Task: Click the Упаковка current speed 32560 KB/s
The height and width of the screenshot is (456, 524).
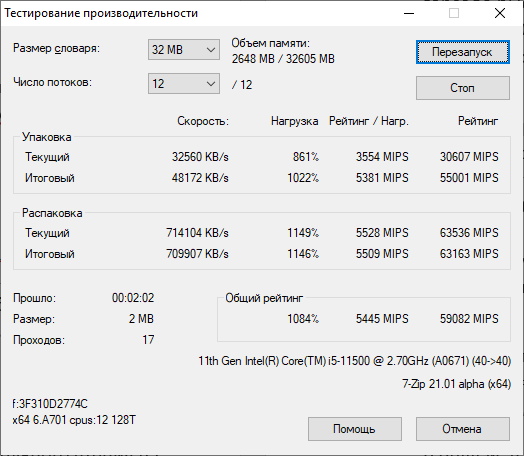Action: click(200, 157)
